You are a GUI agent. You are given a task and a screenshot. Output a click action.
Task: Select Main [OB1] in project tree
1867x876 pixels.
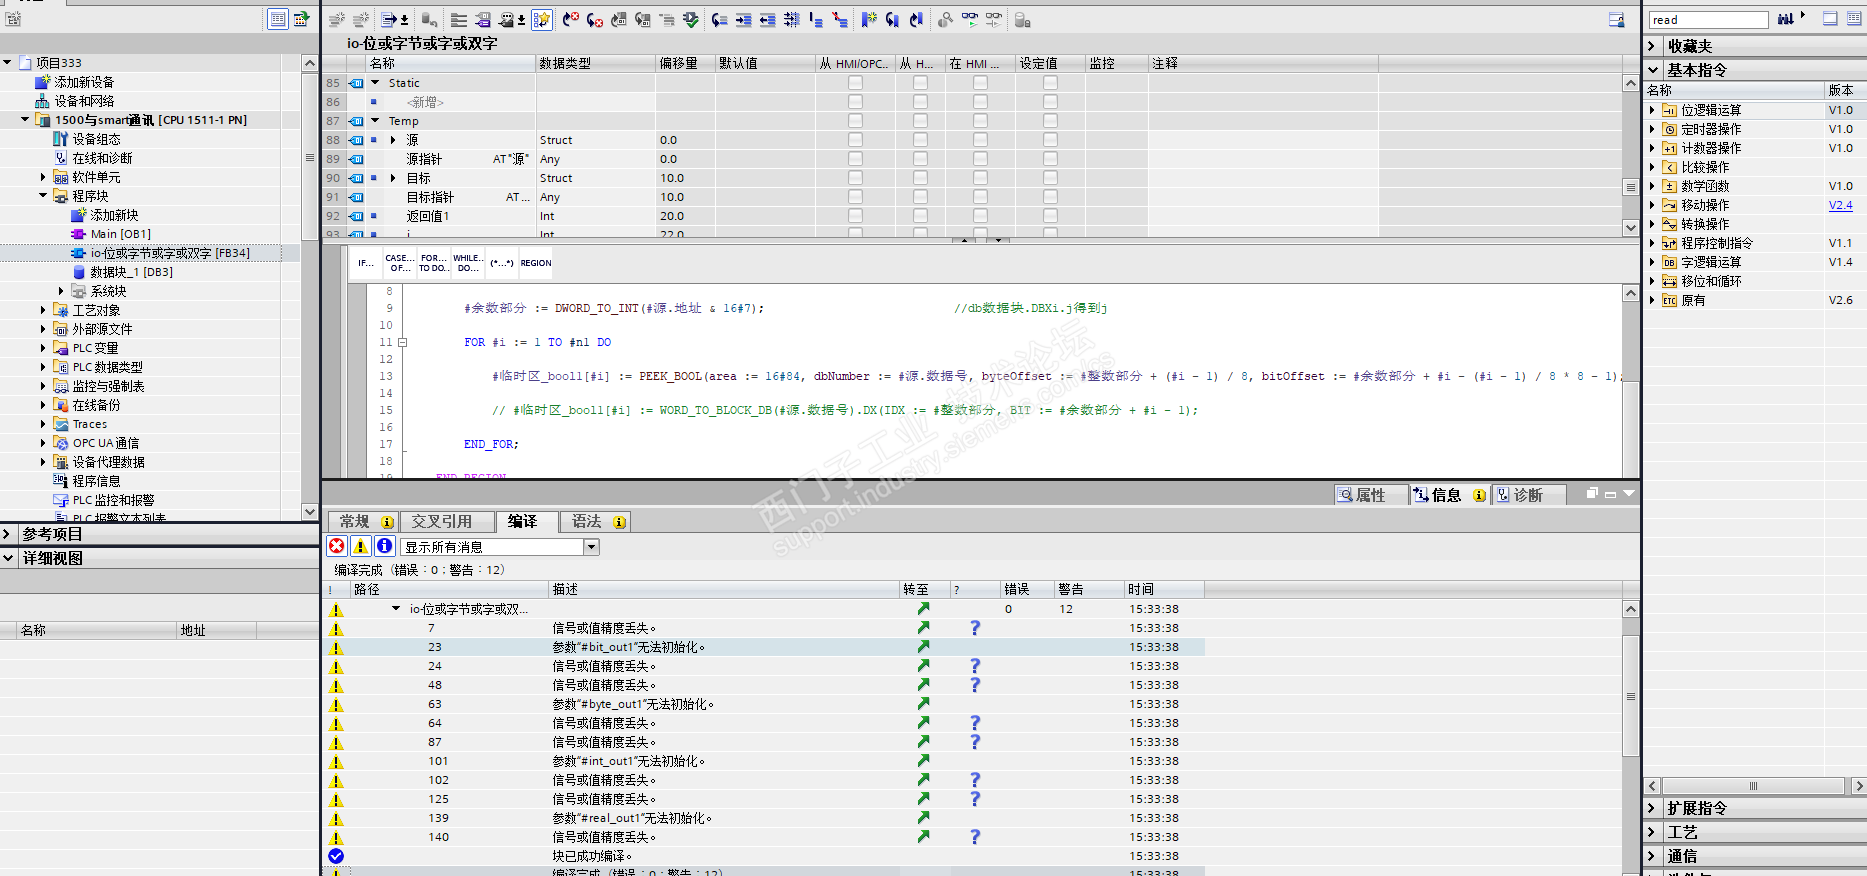120,234
